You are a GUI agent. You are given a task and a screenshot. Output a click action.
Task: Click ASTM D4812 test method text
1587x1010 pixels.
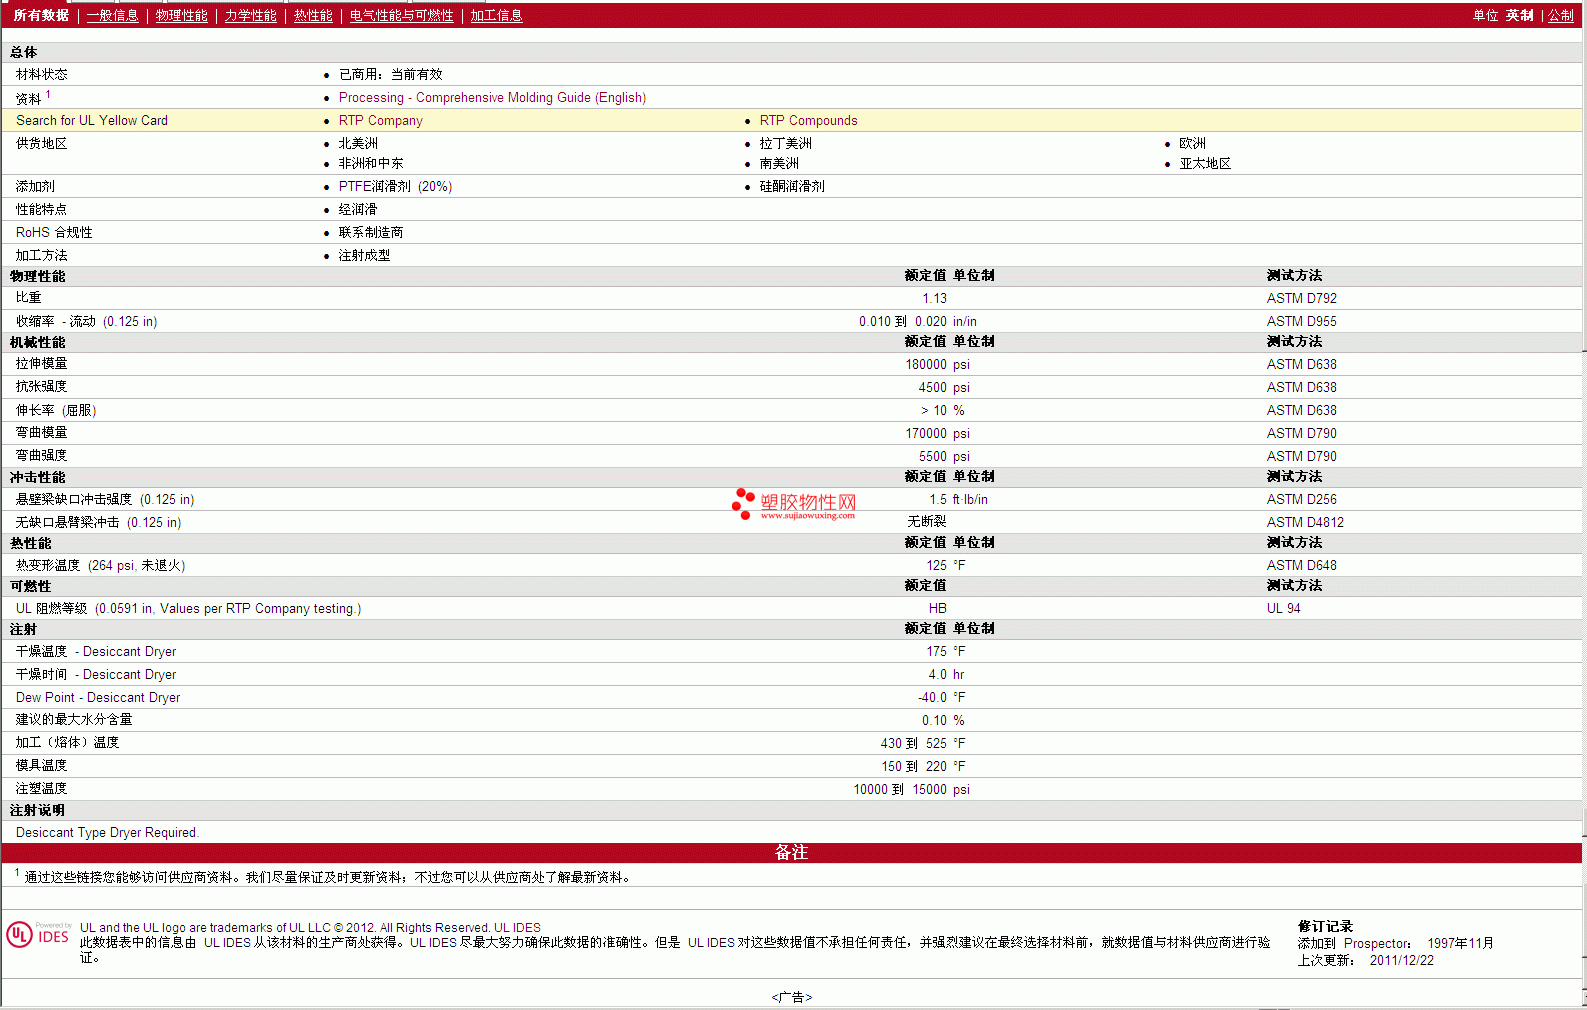coord(1305,522)
